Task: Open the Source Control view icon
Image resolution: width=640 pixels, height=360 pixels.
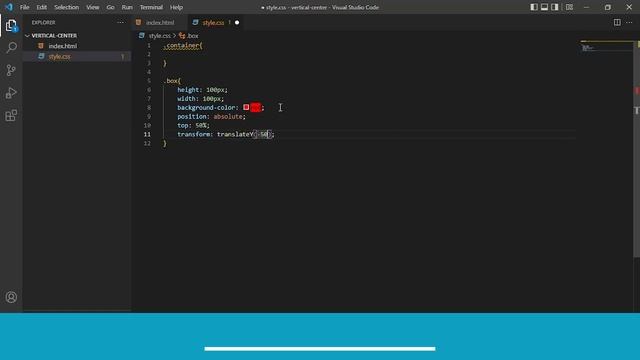Action: tap(11, 70)
